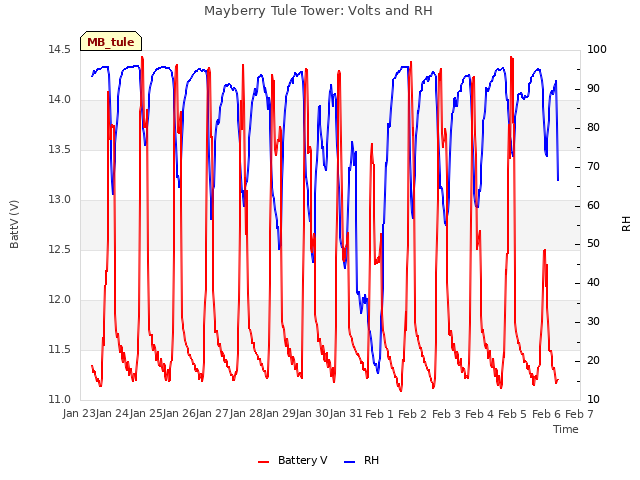
Task: Click the 11.5 voltage axis value
Action: (x=59, y=350)
